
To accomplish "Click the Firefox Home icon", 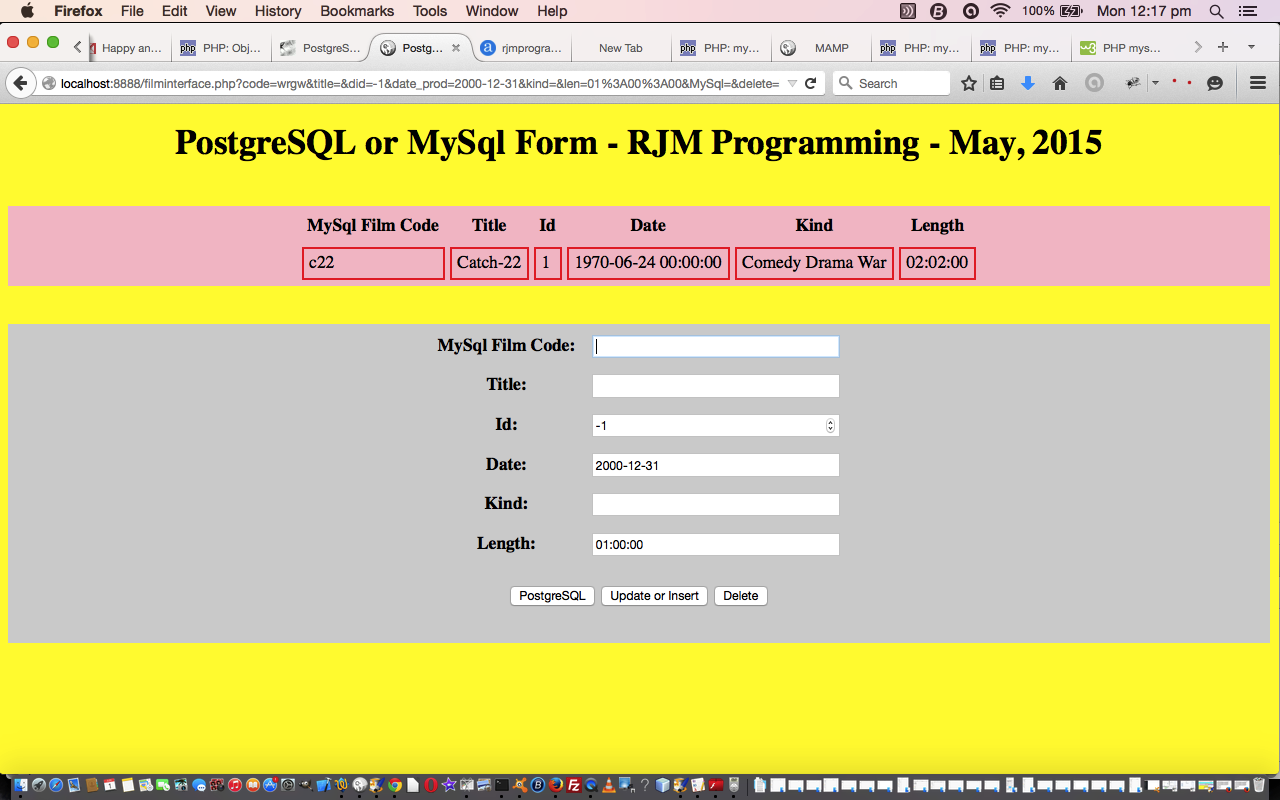I will click(1059, 83).
